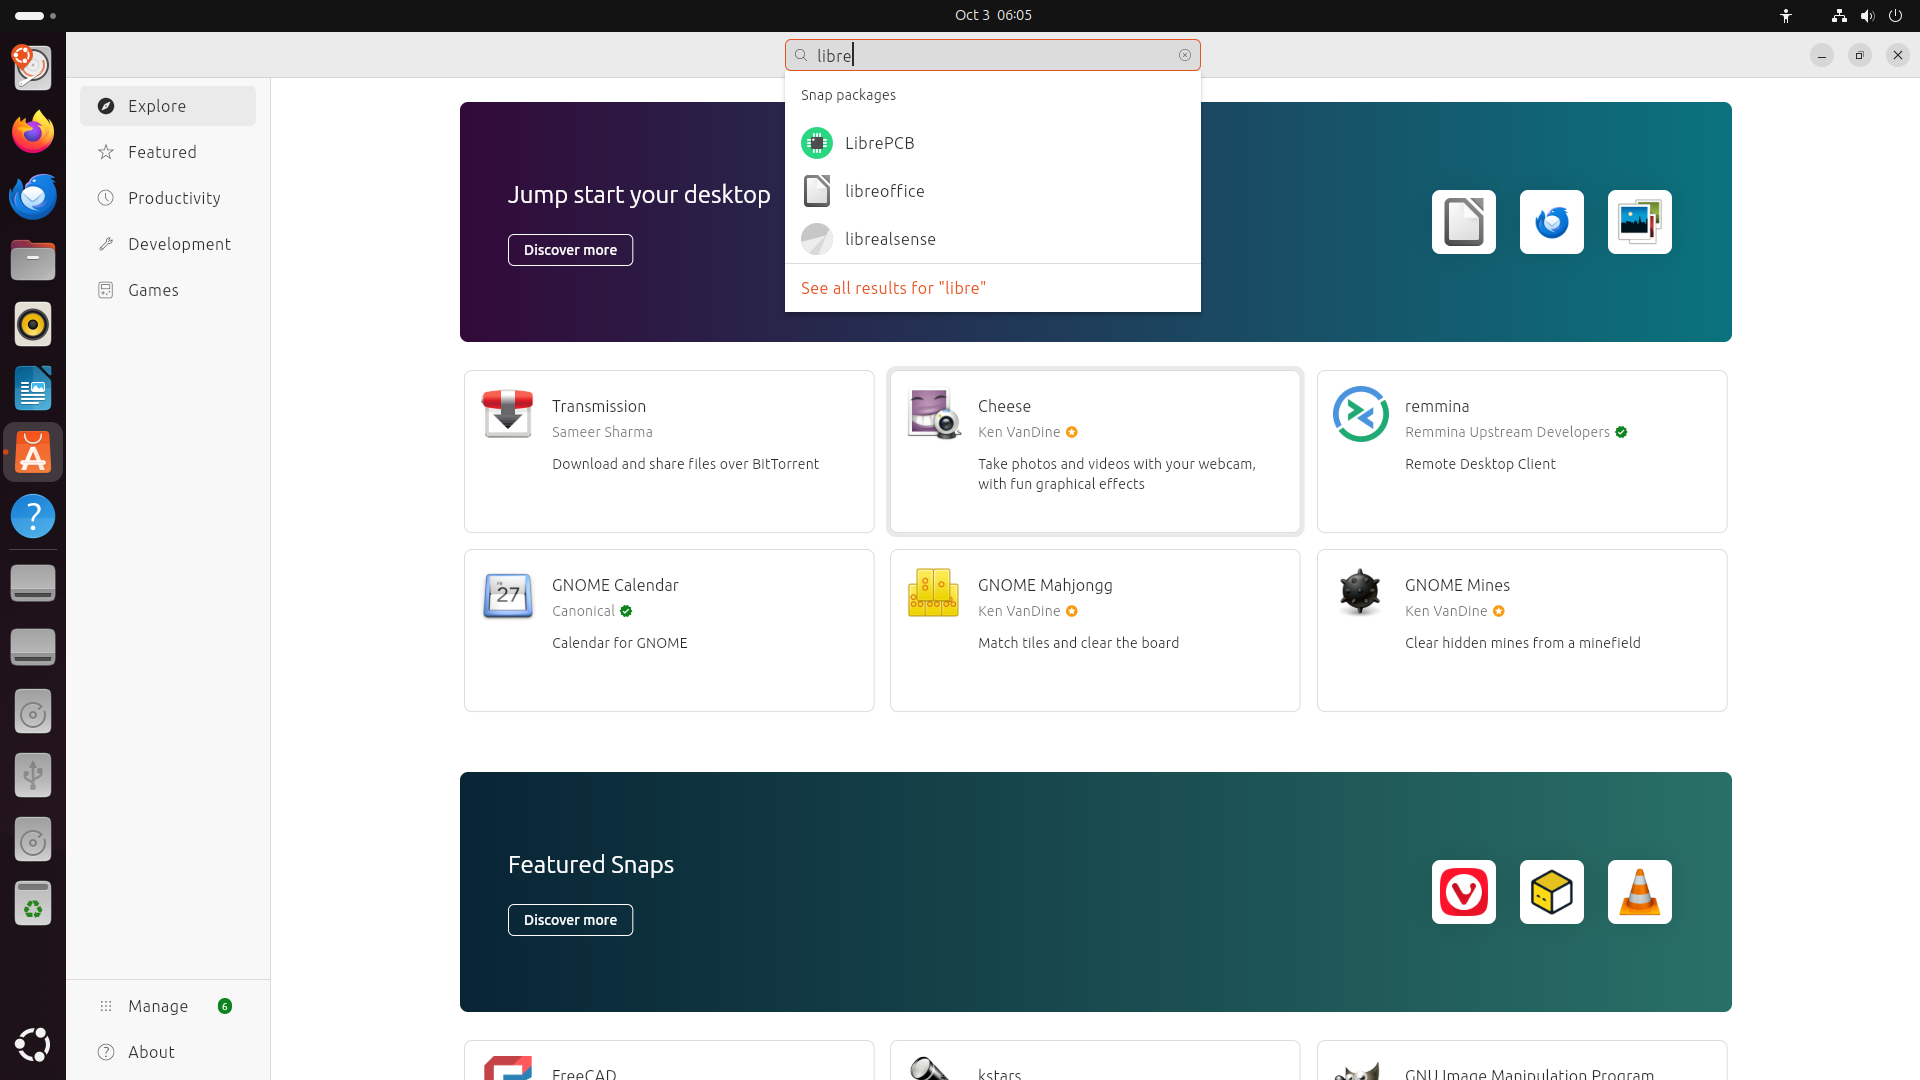Open the GNOME Mahjongg card title
Image resolution: width=1920 pixels, height=1080 pixels.
[x=1045, y=585]
